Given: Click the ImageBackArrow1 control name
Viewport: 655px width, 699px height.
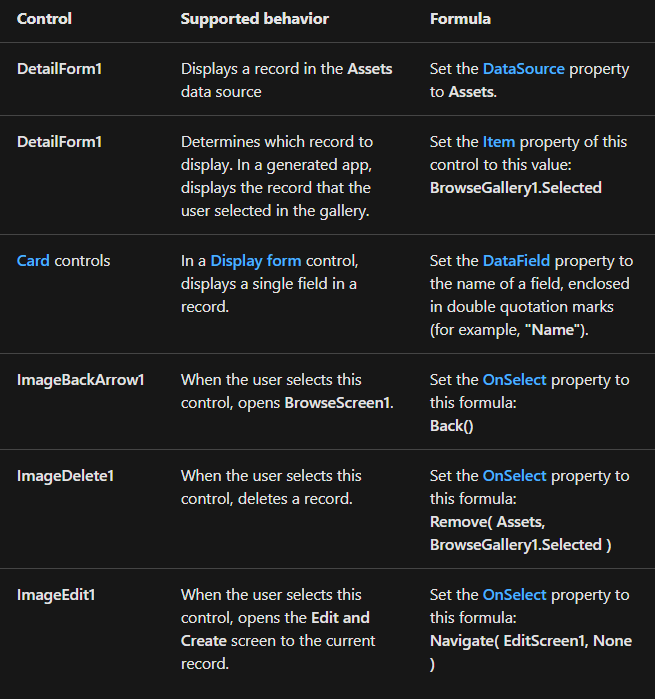Looking at the screenshot, I should pos(80,380).
